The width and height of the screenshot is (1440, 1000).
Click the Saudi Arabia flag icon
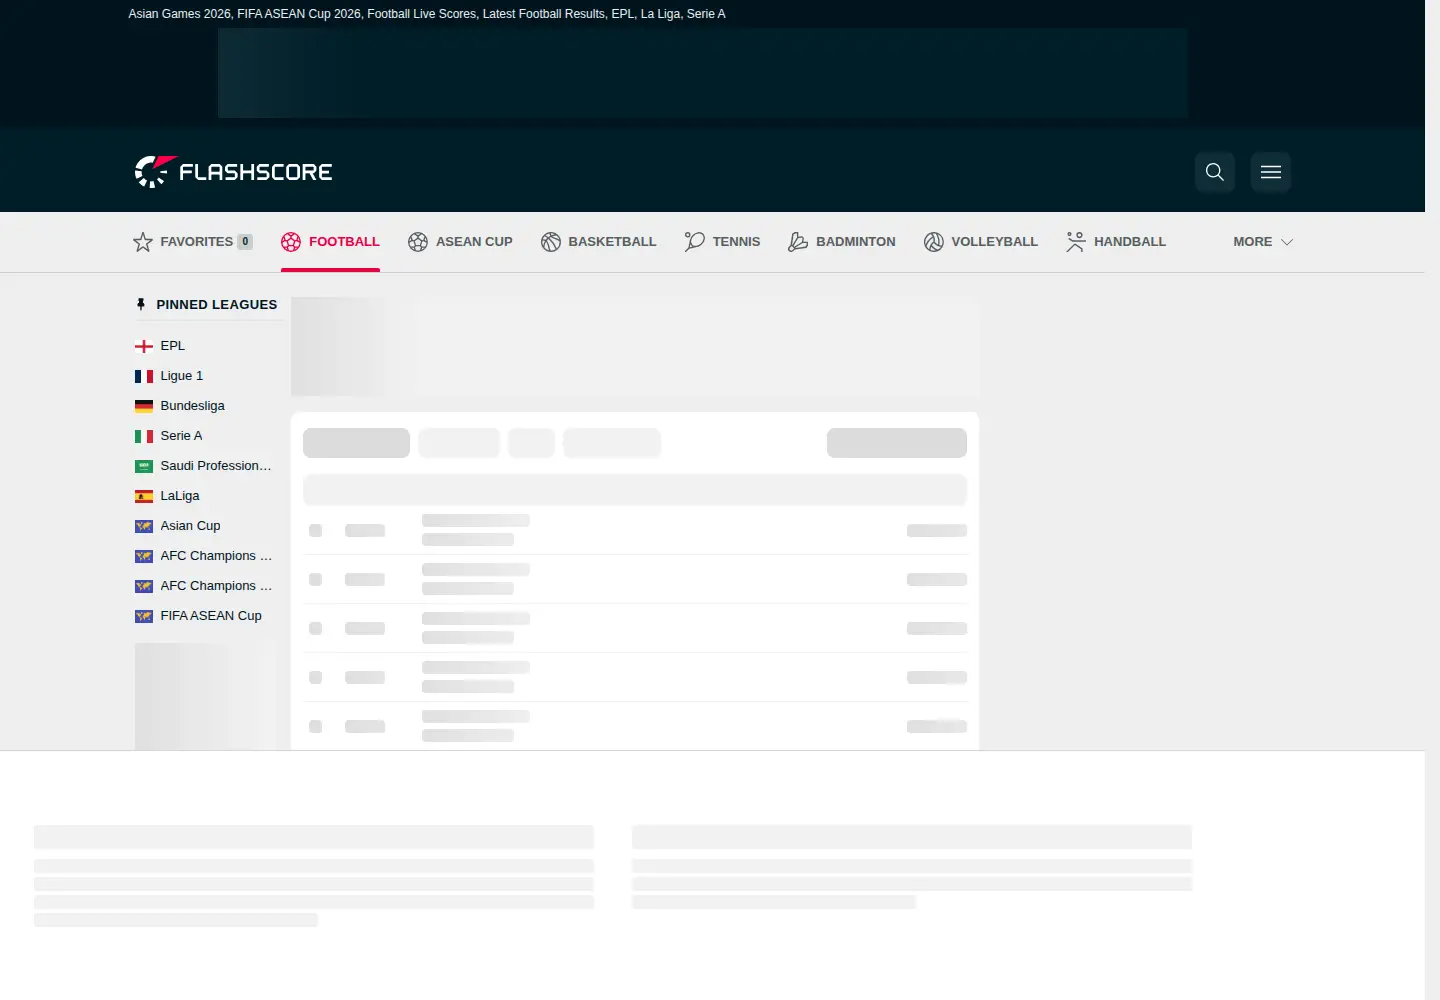(x=144, y=466)
